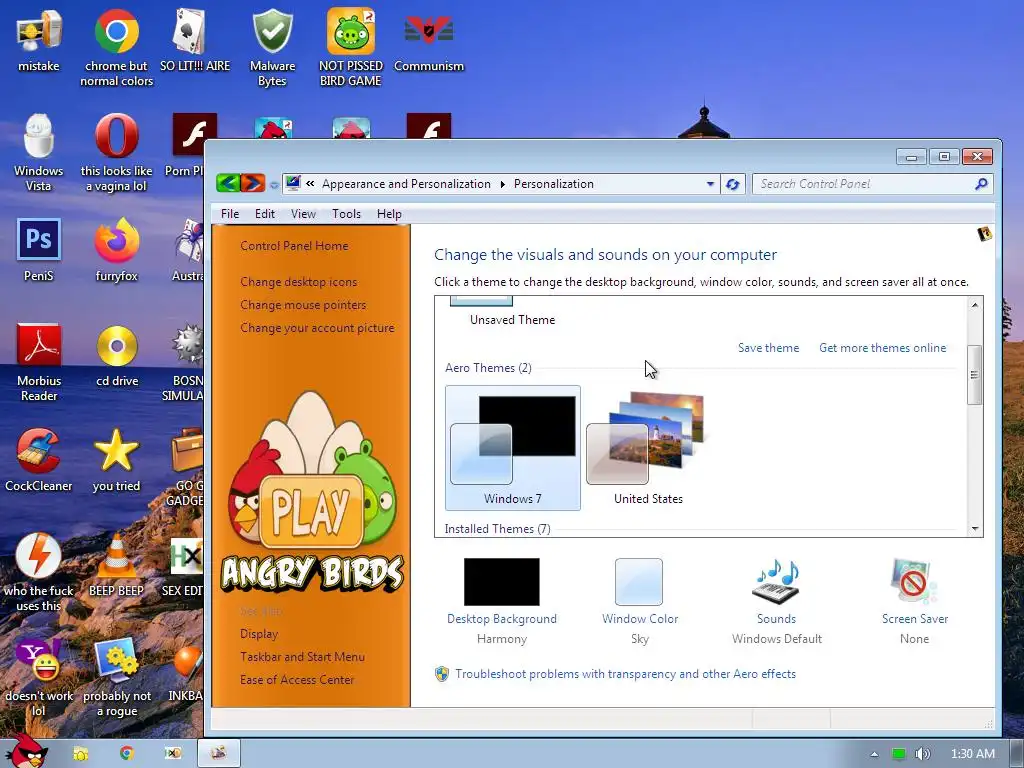Open the yellow folder taskbar icon

tap(81, 753)
